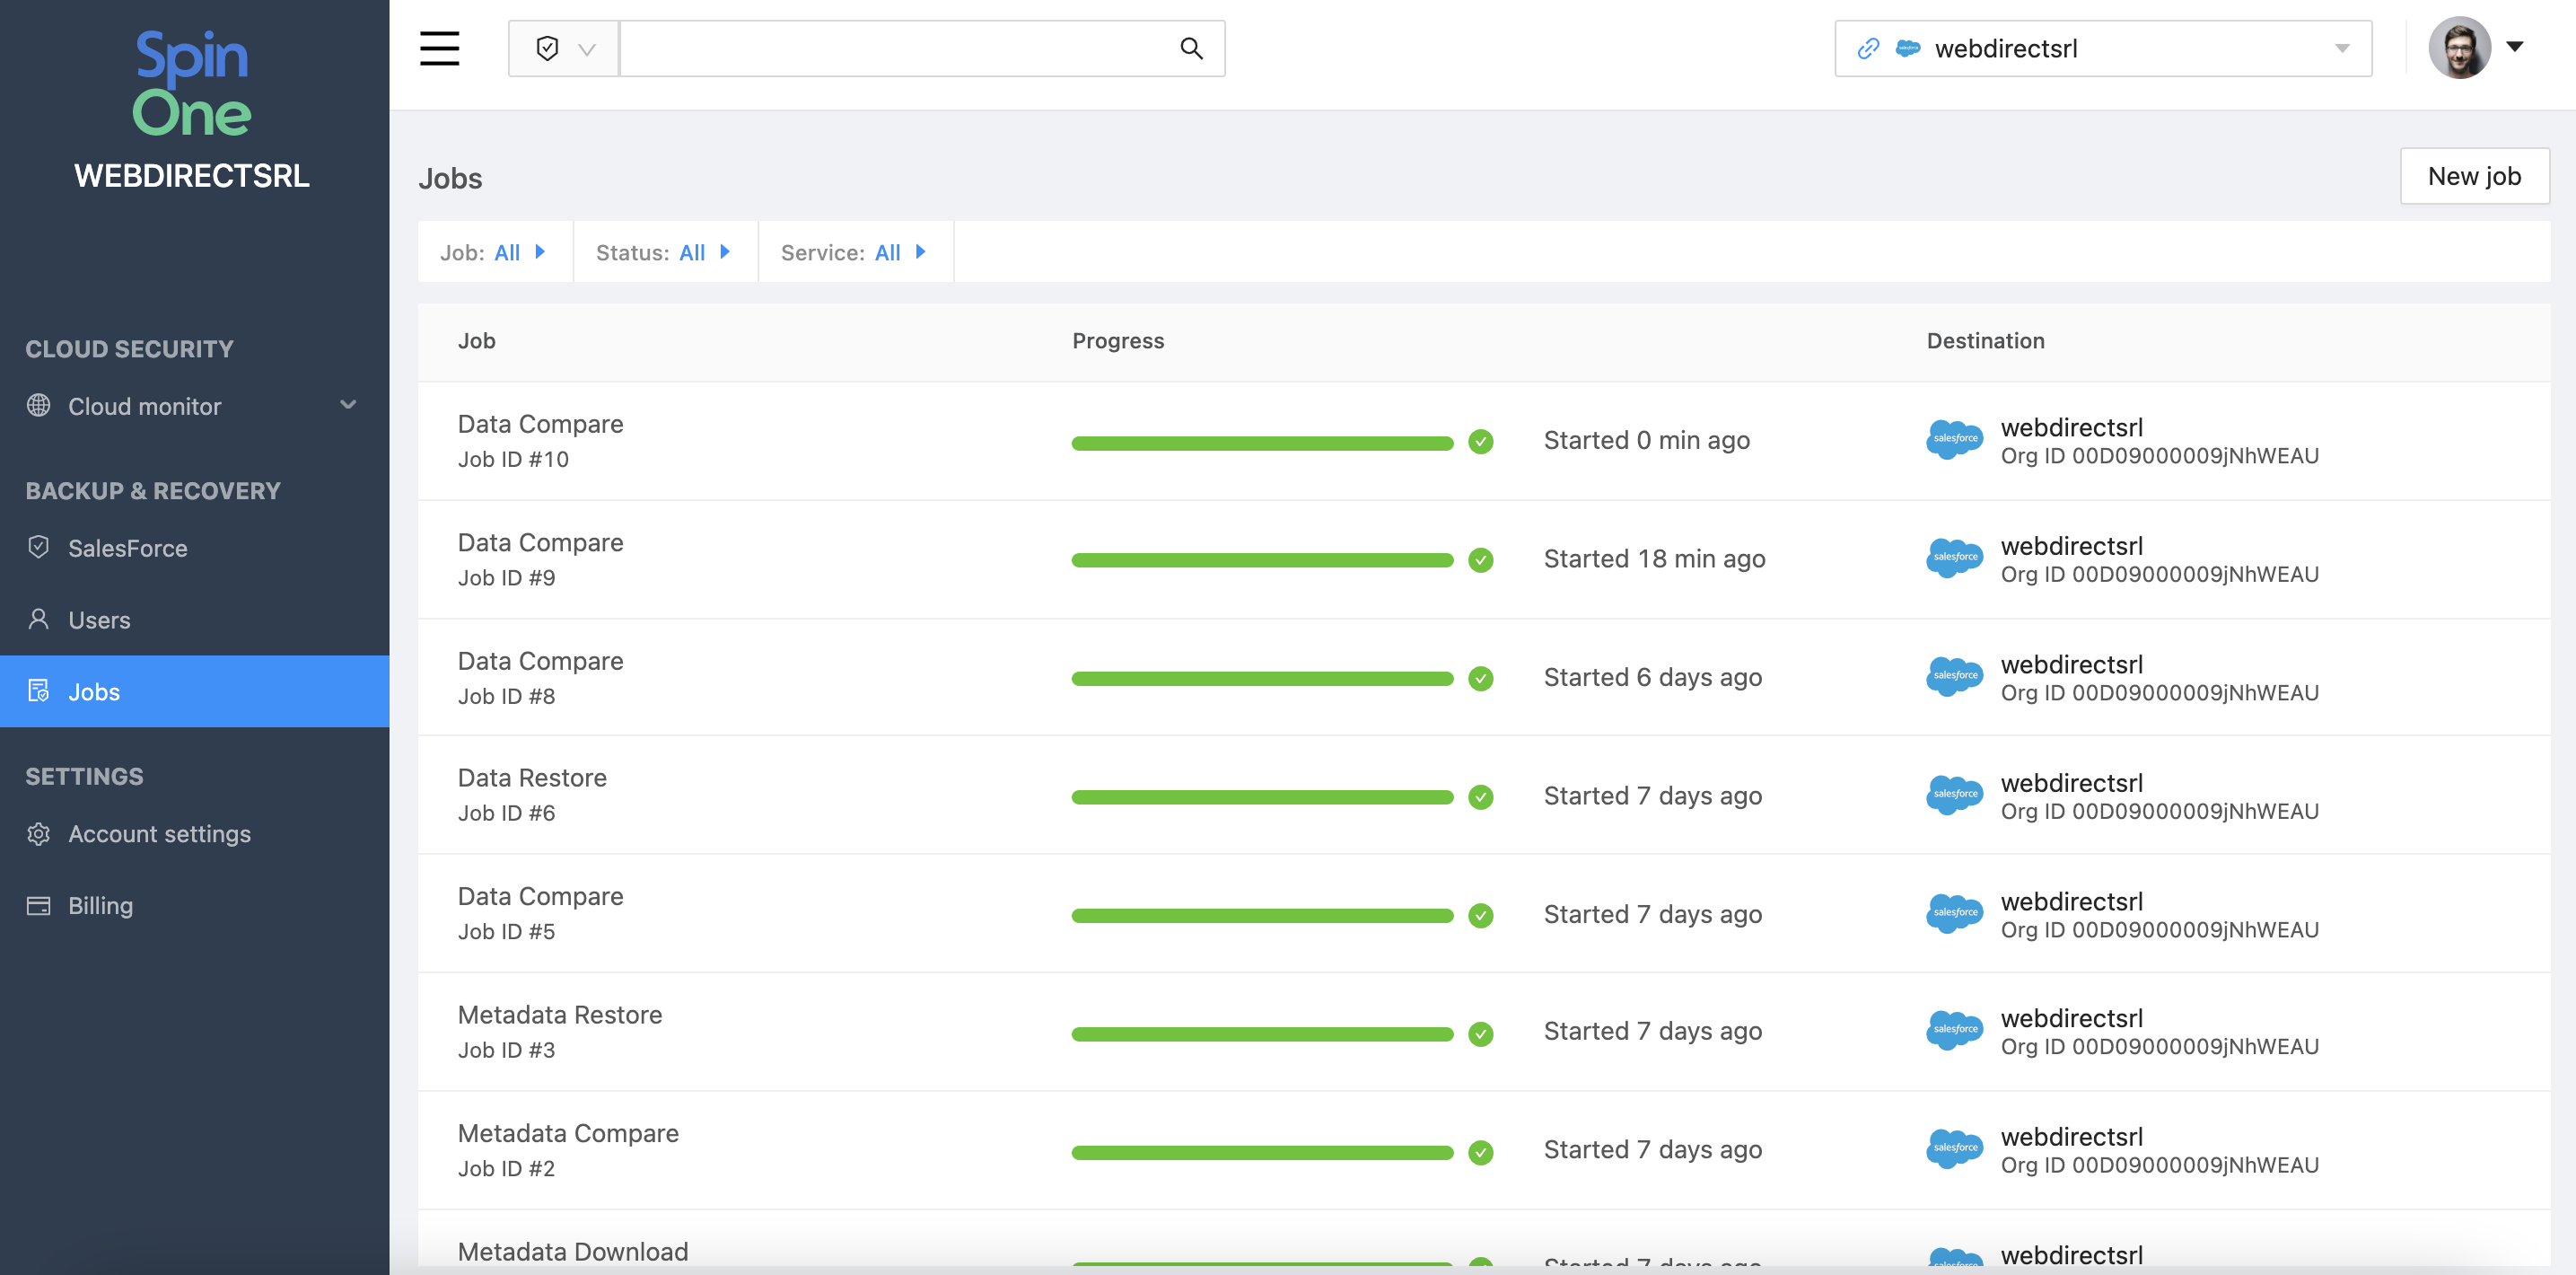Viewport: 2576px width, 1275px height.
Task: Click the search magnifier icon
Action: tap(1190, 48)
